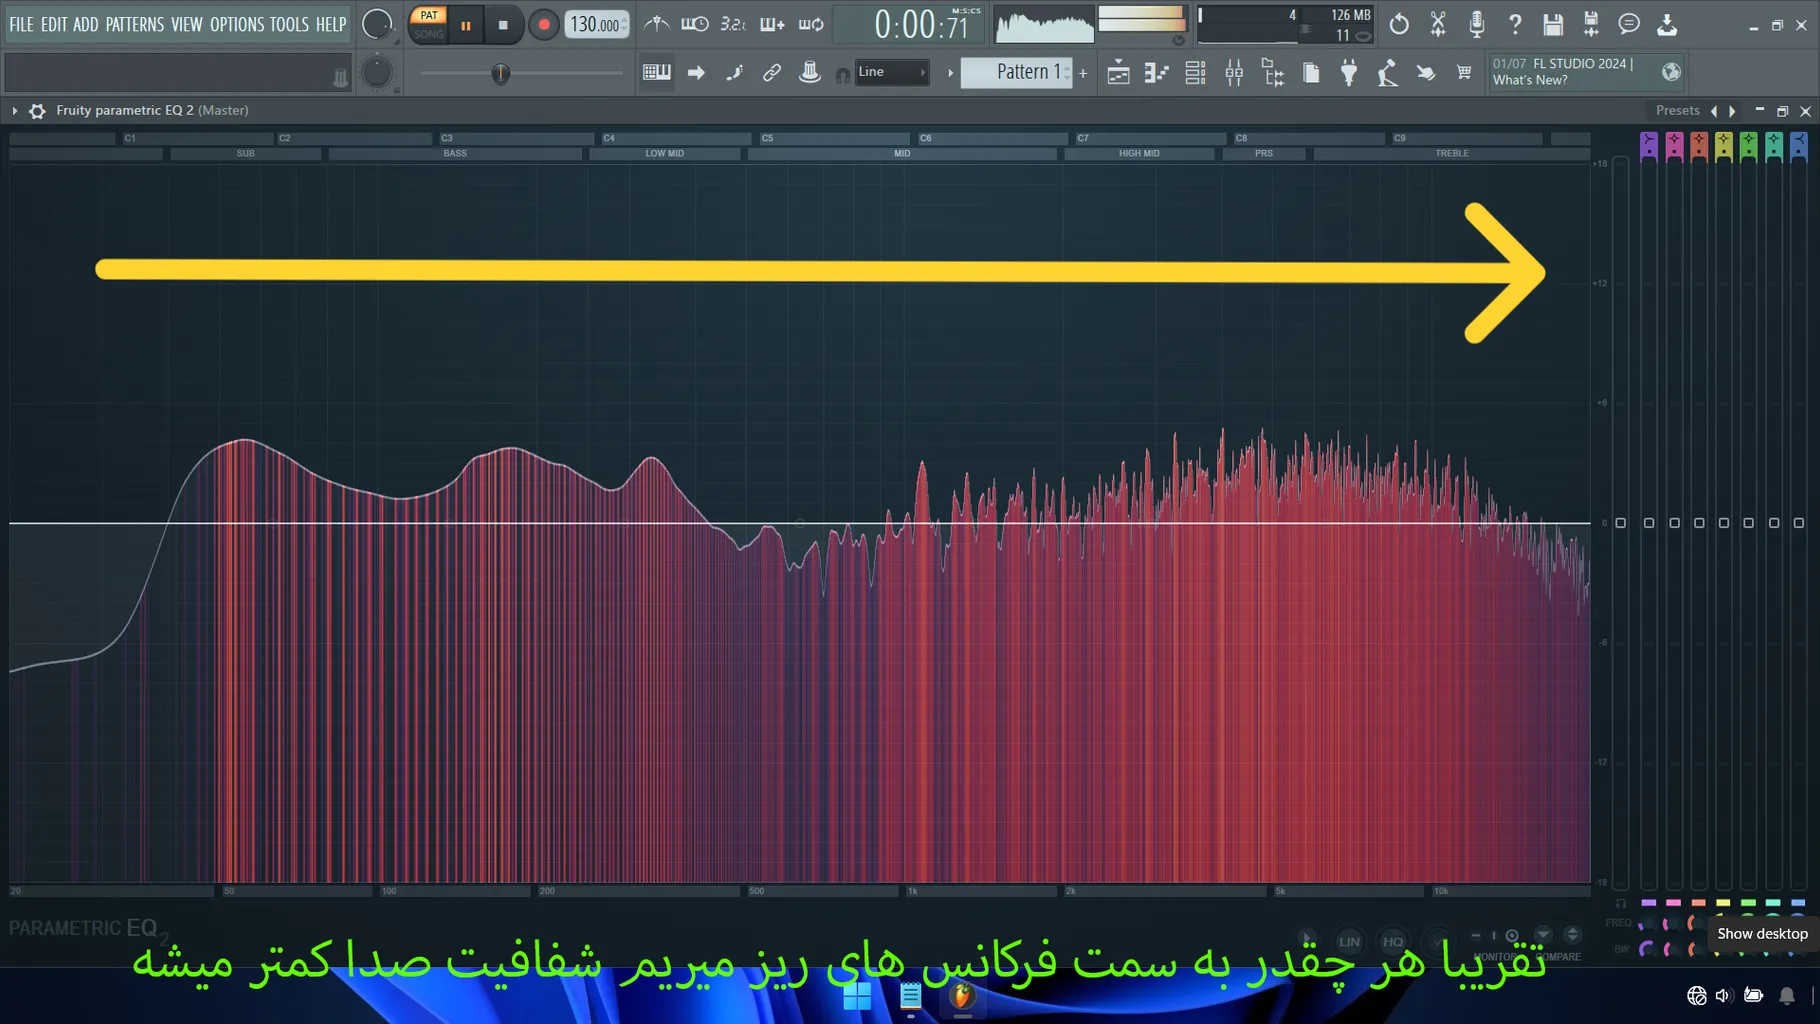Save the project with the floppy disk icon
This screenshot has width=1820, height=1024.
[x=1553, y=24]
